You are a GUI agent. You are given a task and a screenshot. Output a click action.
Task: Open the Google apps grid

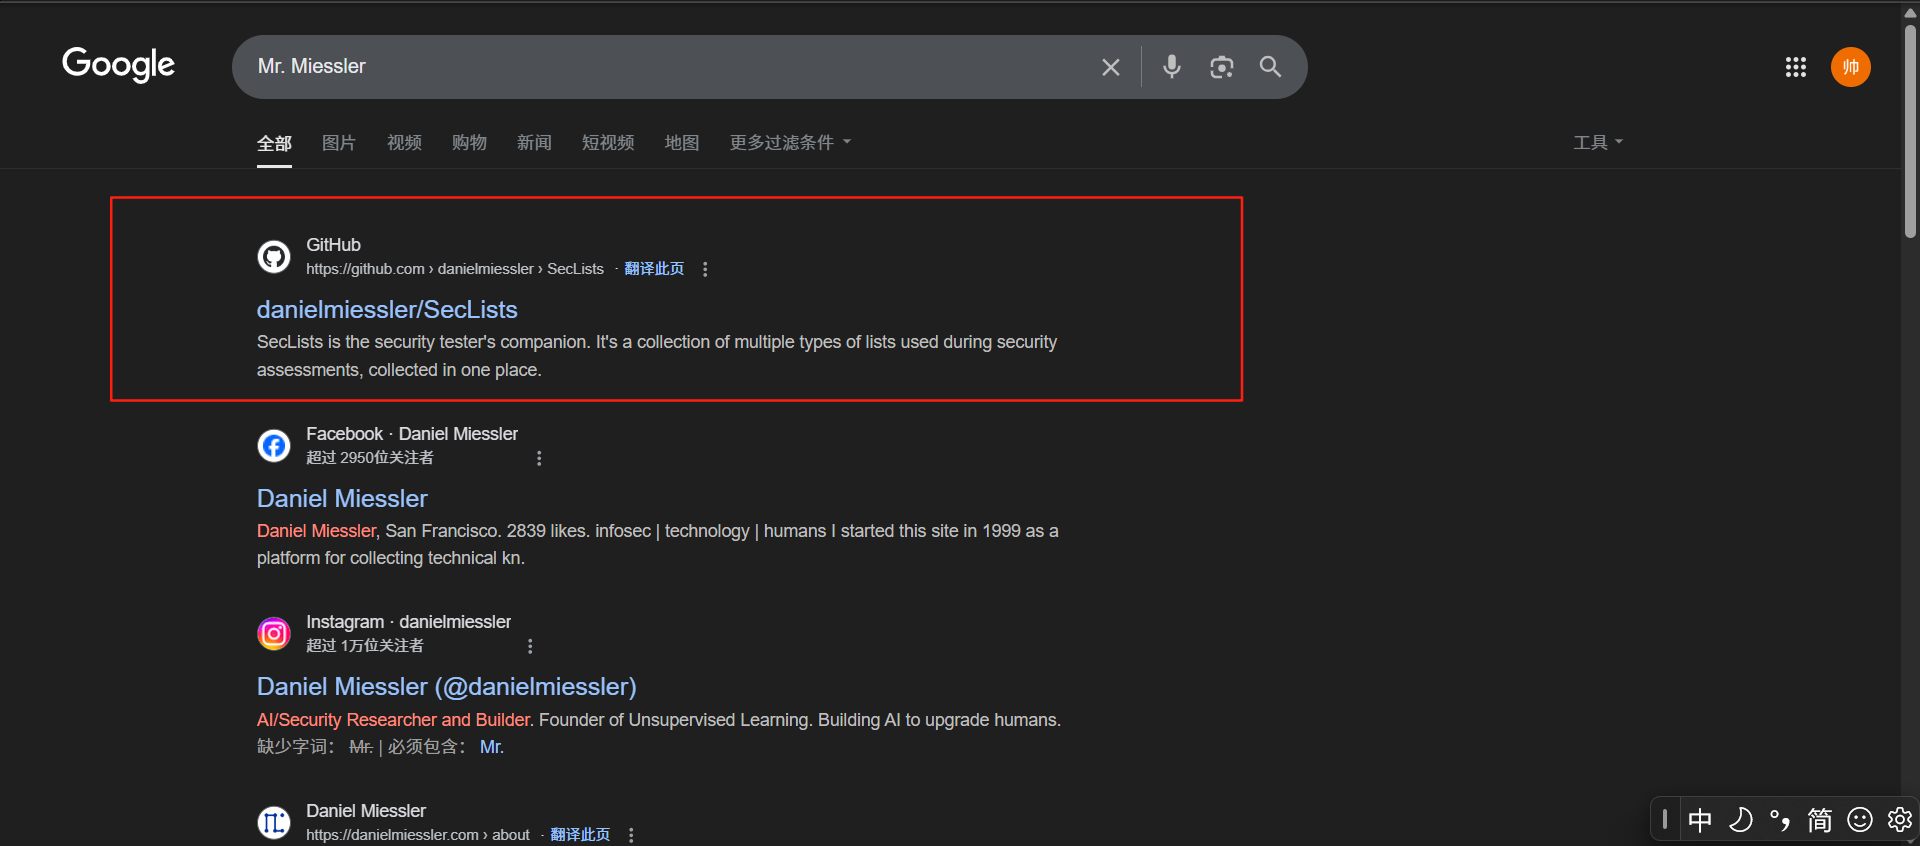(x=1796, y=67)
